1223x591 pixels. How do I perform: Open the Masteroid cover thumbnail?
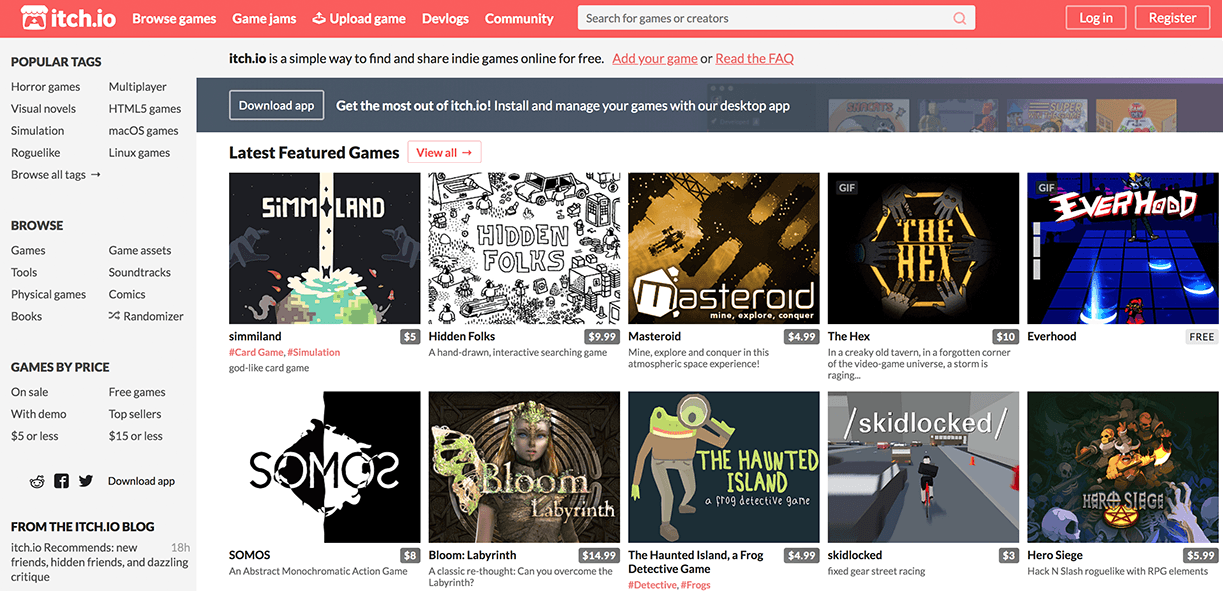point(724,249)
